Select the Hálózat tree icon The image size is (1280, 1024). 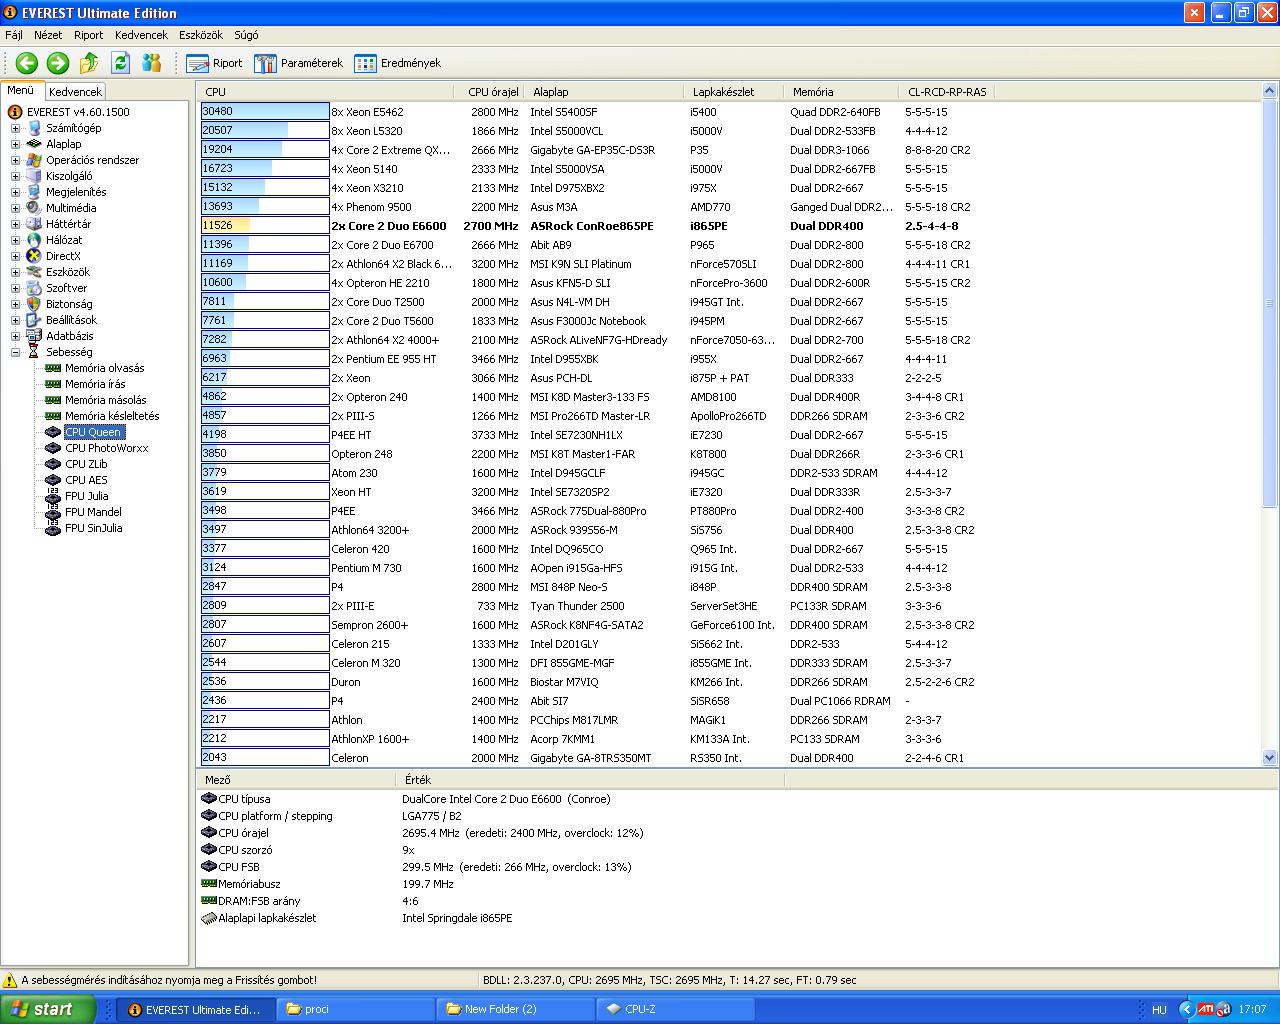[x=35, y=240]
